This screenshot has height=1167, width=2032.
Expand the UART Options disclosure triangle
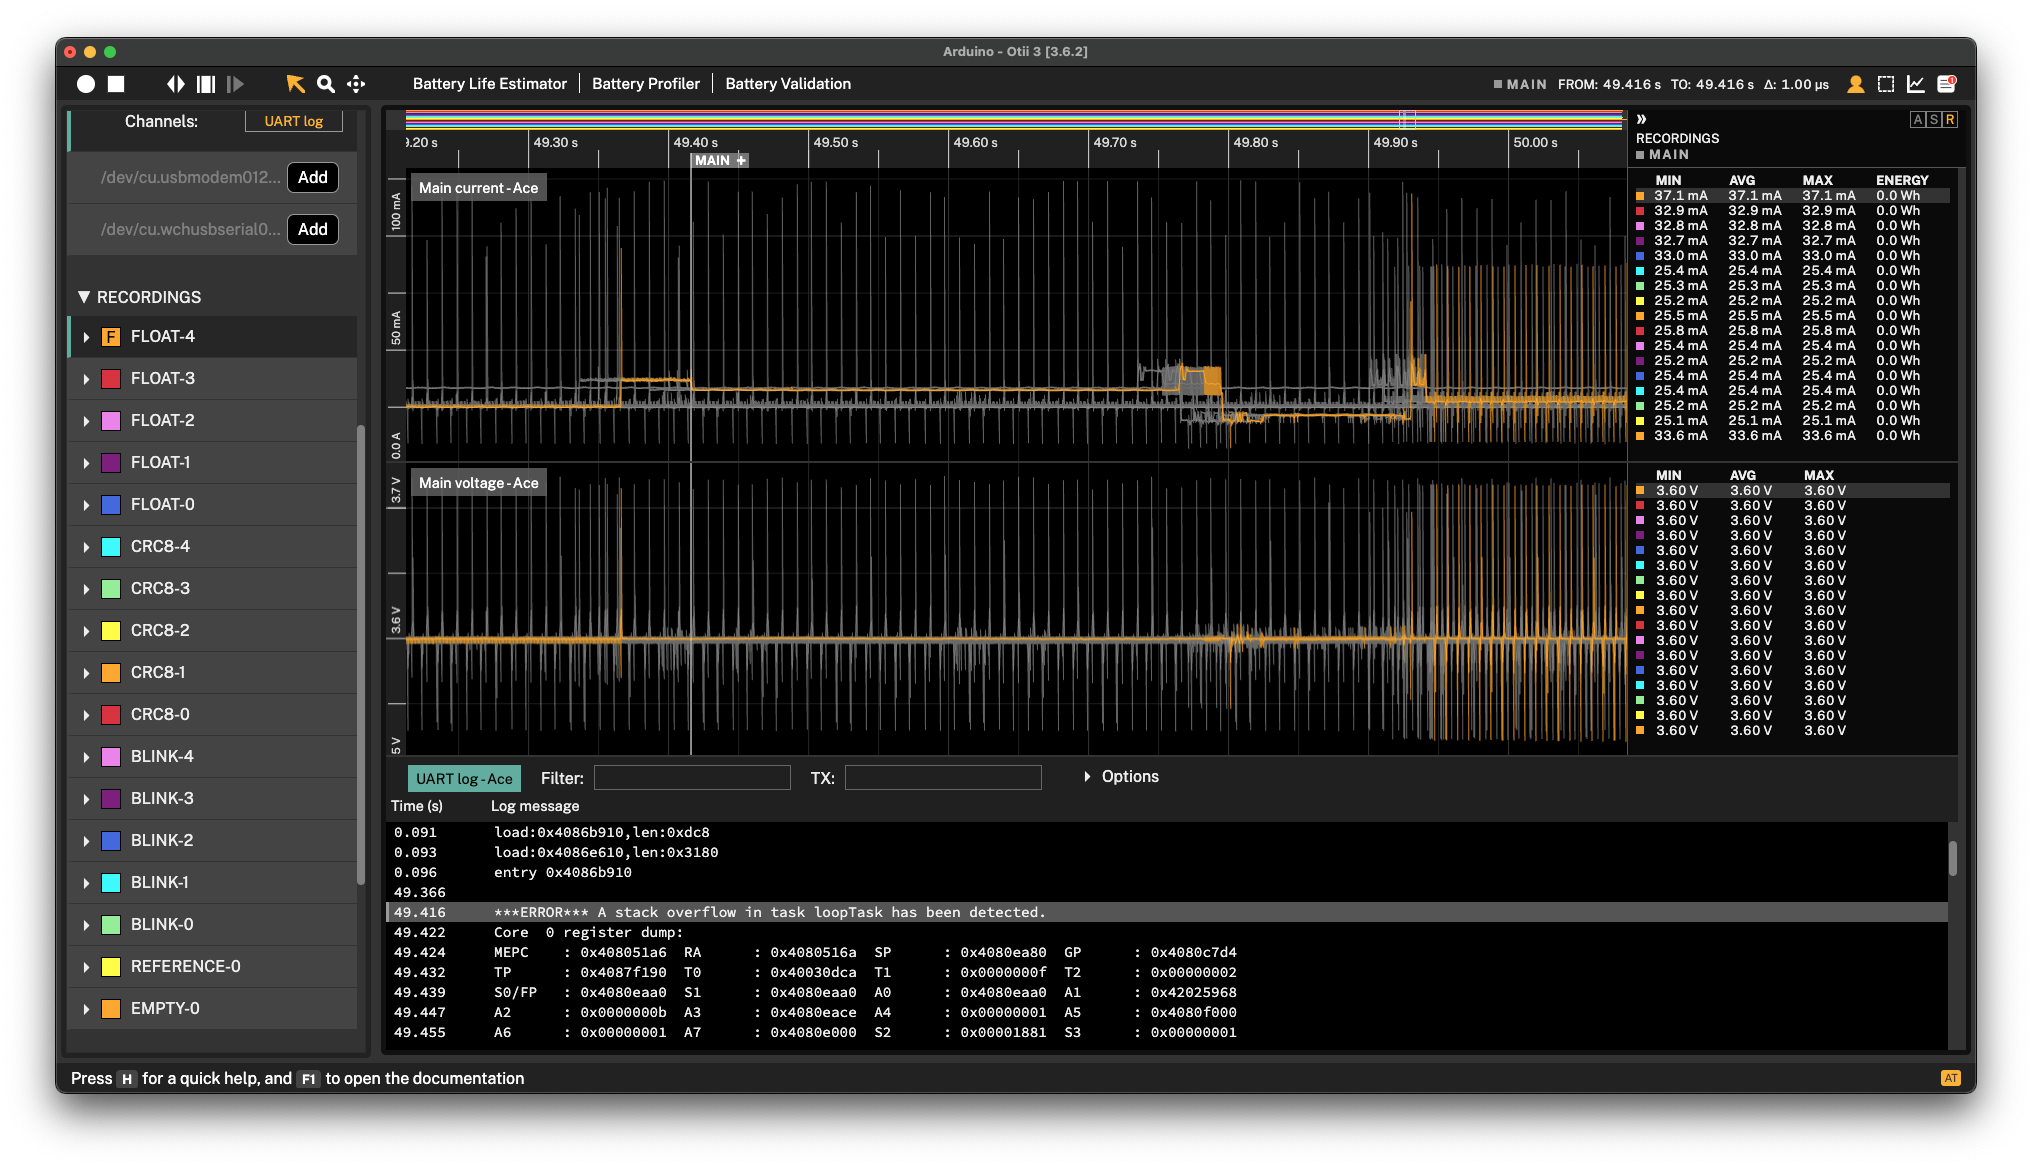1087,777
